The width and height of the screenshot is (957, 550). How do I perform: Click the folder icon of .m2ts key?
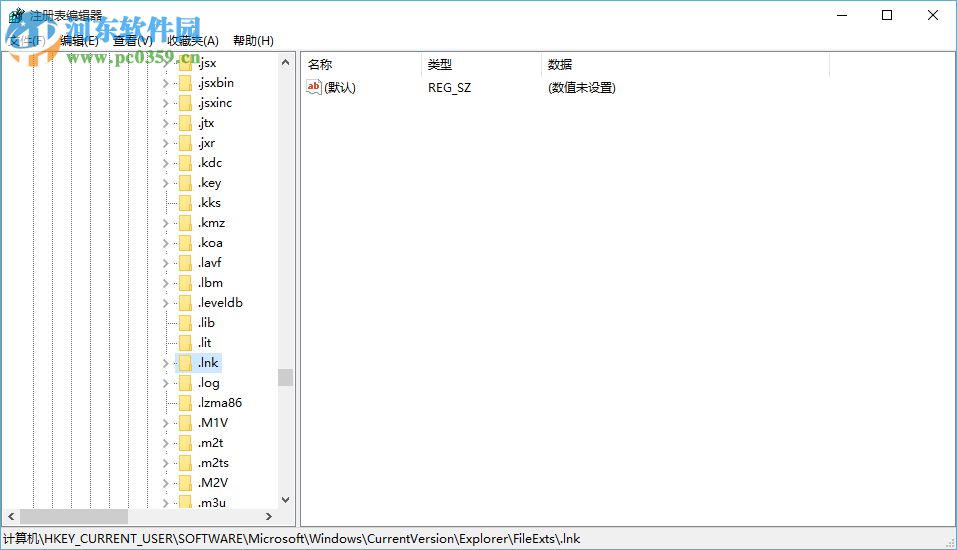(186, 463)
